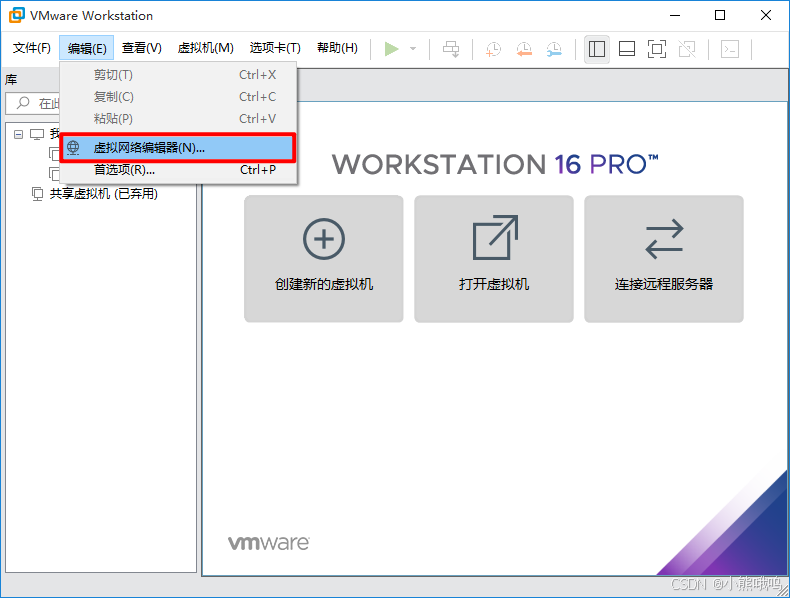The height and width of the screenshot is (598, 790).
Task: Select 首选项(R)... menu entry
Action: pyautogui.click(x=178, y=170)
